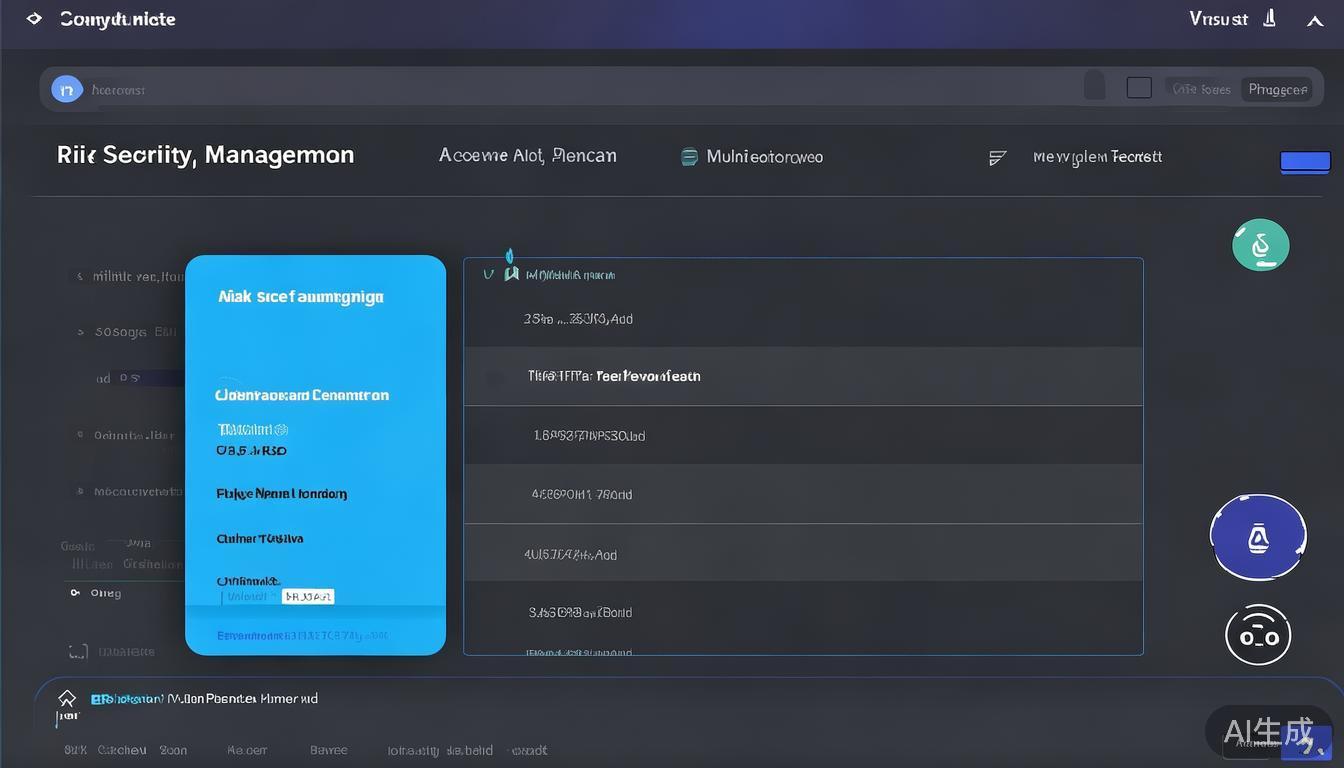The image size is (1344, 768).
Task: Click the white input field in blue card
Action: [307, 597]
